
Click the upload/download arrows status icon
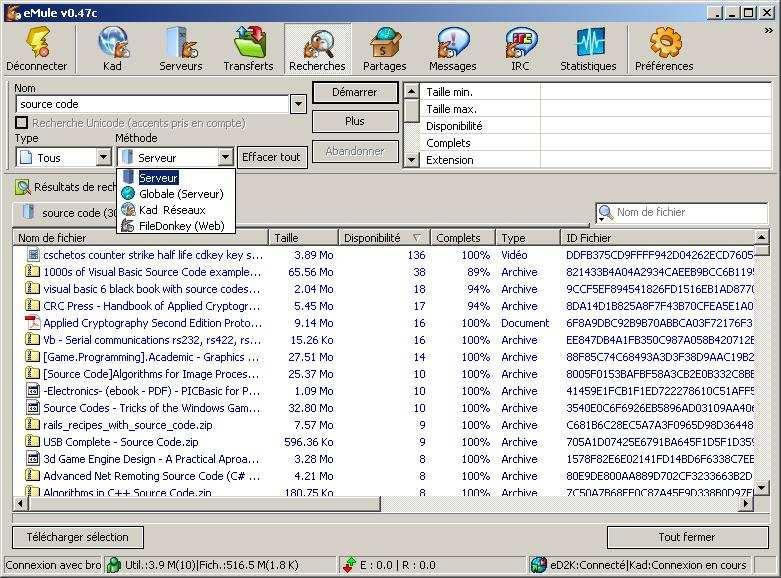point(349,565)
